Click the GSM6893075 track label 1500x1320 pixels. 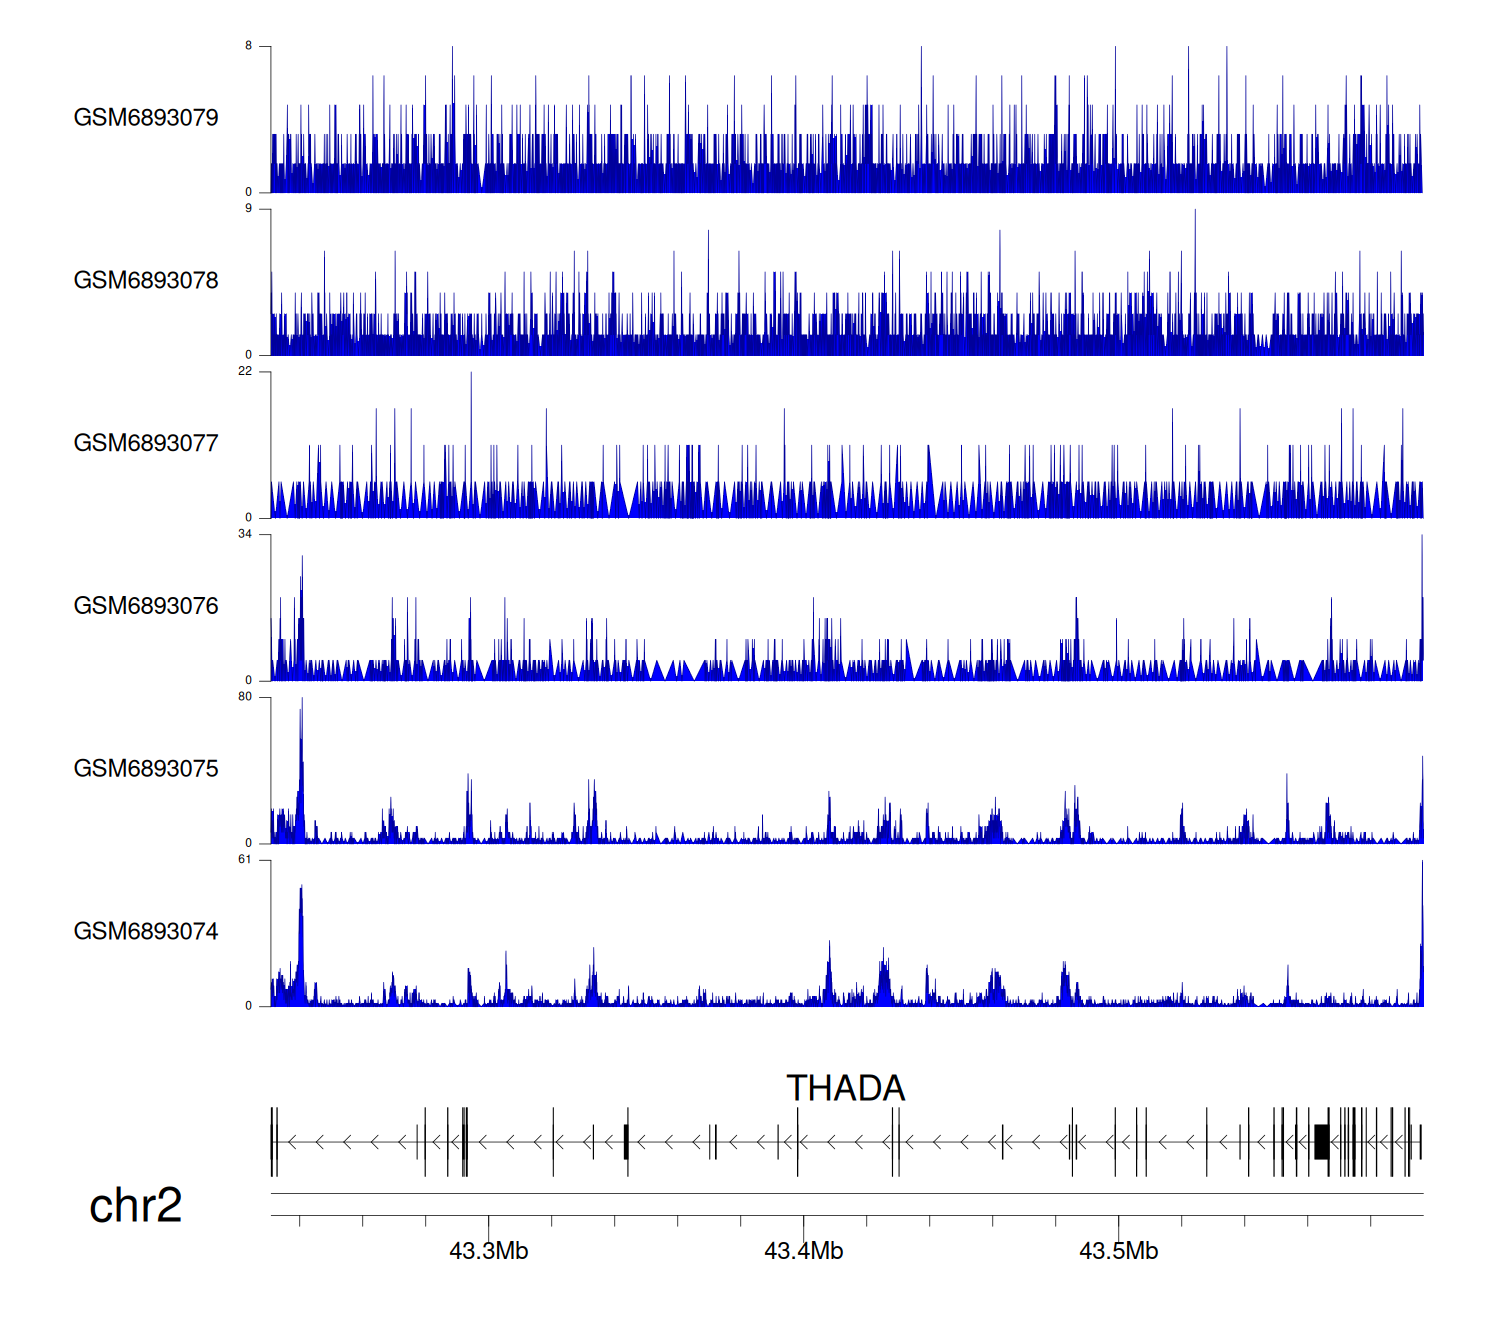[146, 769]
